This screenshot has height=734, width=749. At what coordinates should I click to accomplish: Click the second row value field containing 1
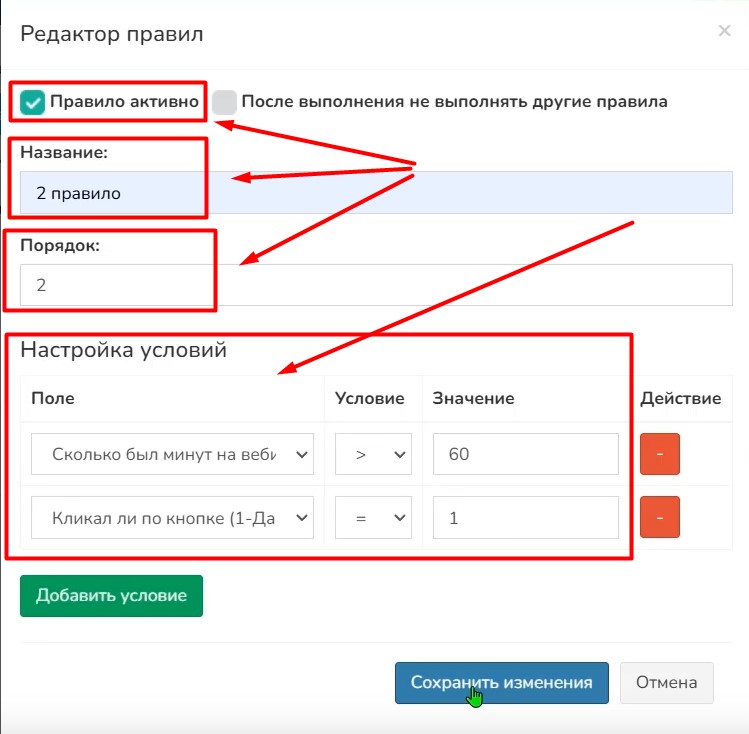[526, 517]
